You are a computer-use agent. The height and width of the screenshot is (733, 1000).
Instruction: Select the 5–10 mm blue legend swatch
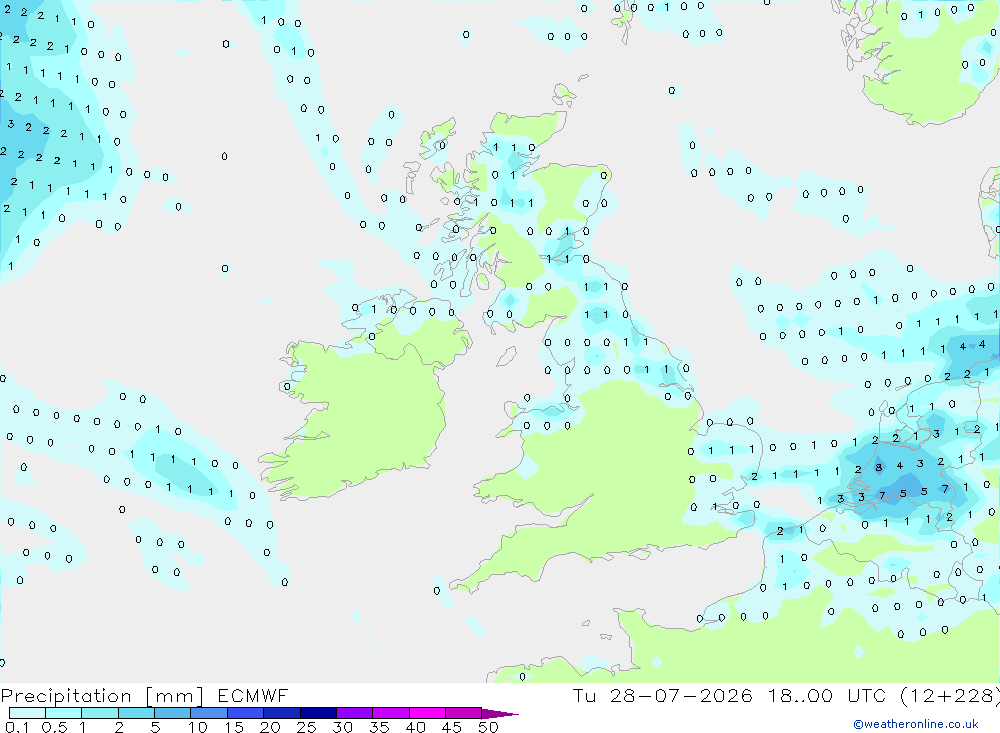(x=173, y=713)
